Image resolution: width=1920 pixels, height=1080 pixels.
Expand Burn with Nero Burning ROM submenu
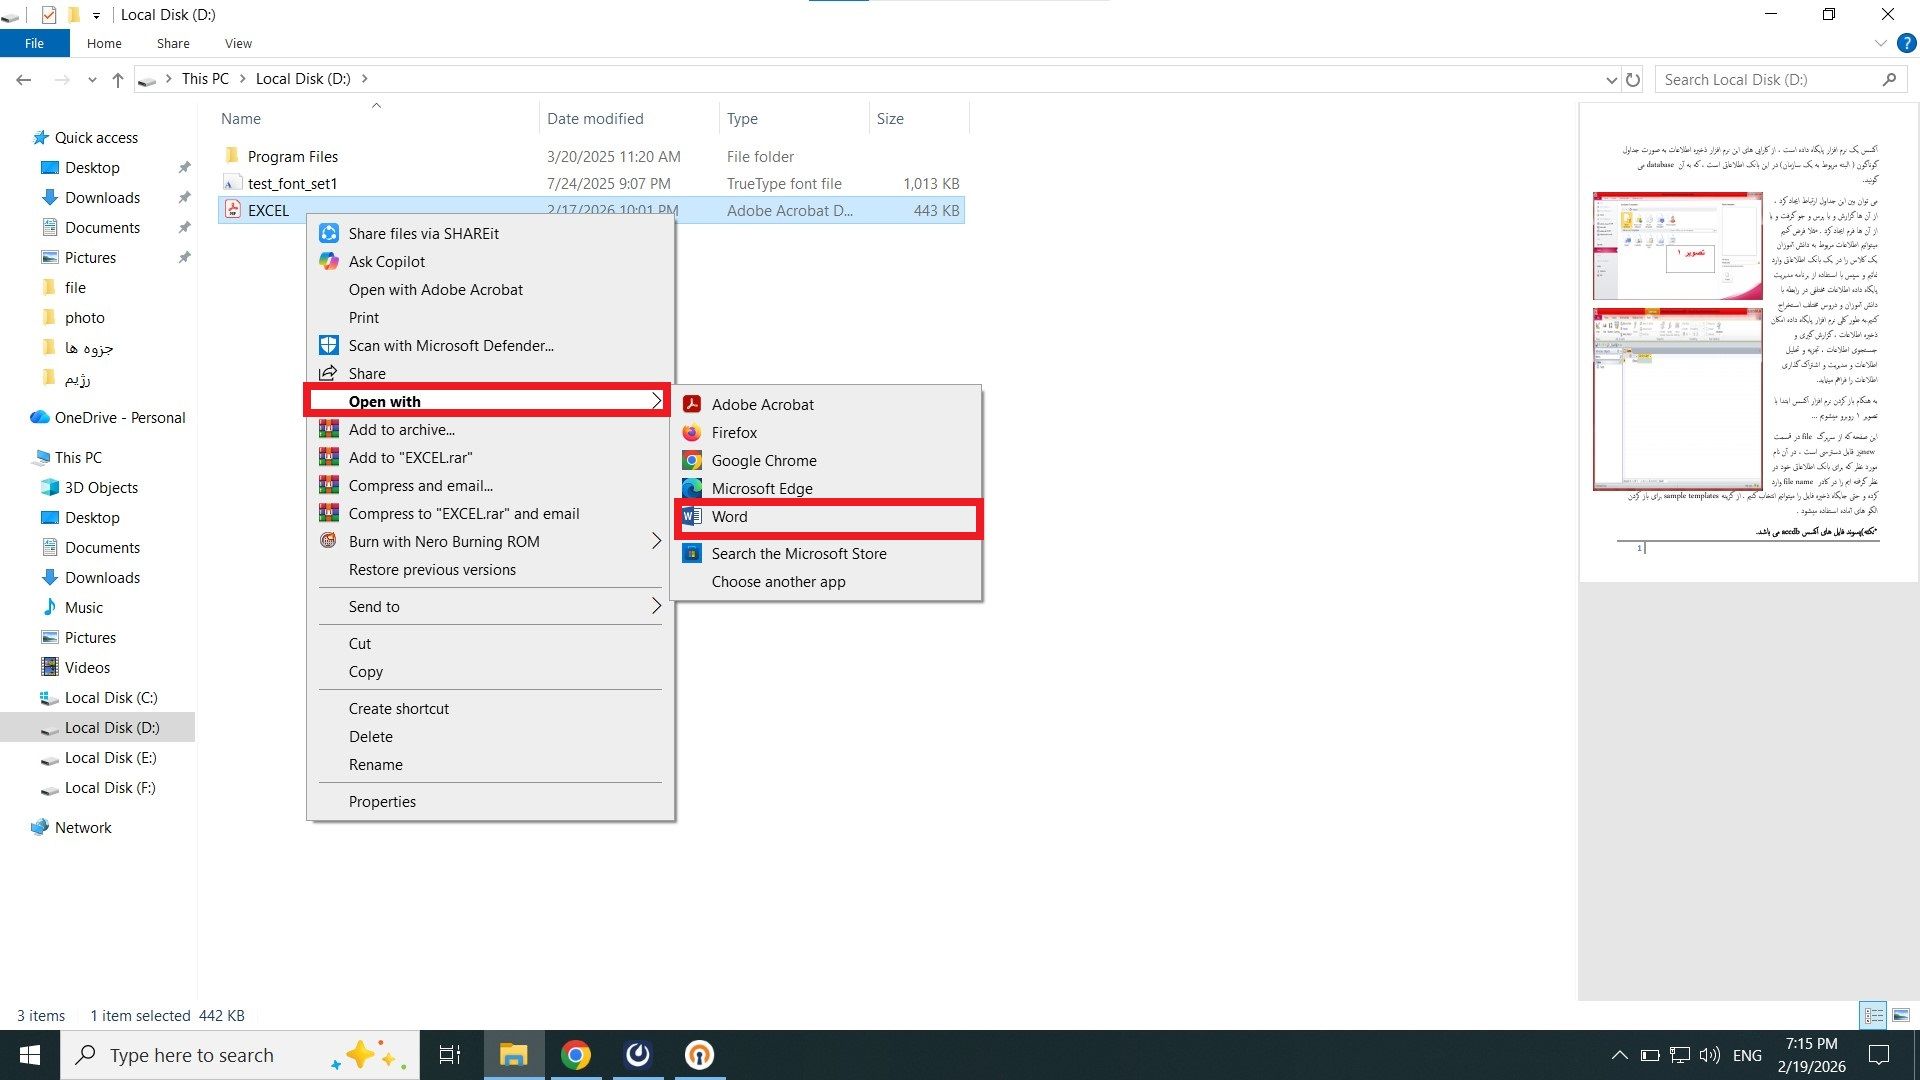[656, 542]
